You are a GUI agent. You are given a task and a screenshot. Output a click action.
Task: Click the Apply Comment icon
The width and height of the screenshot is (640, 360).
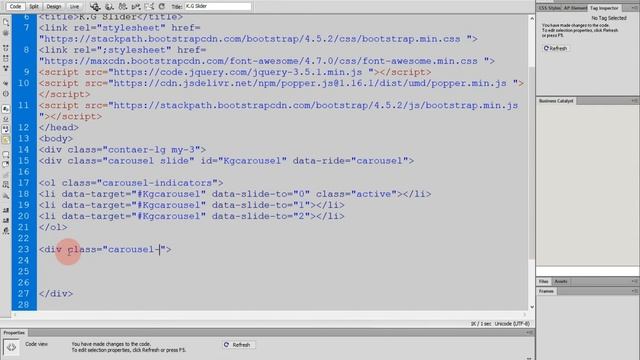pyautogui.click(x=6, y=154)
